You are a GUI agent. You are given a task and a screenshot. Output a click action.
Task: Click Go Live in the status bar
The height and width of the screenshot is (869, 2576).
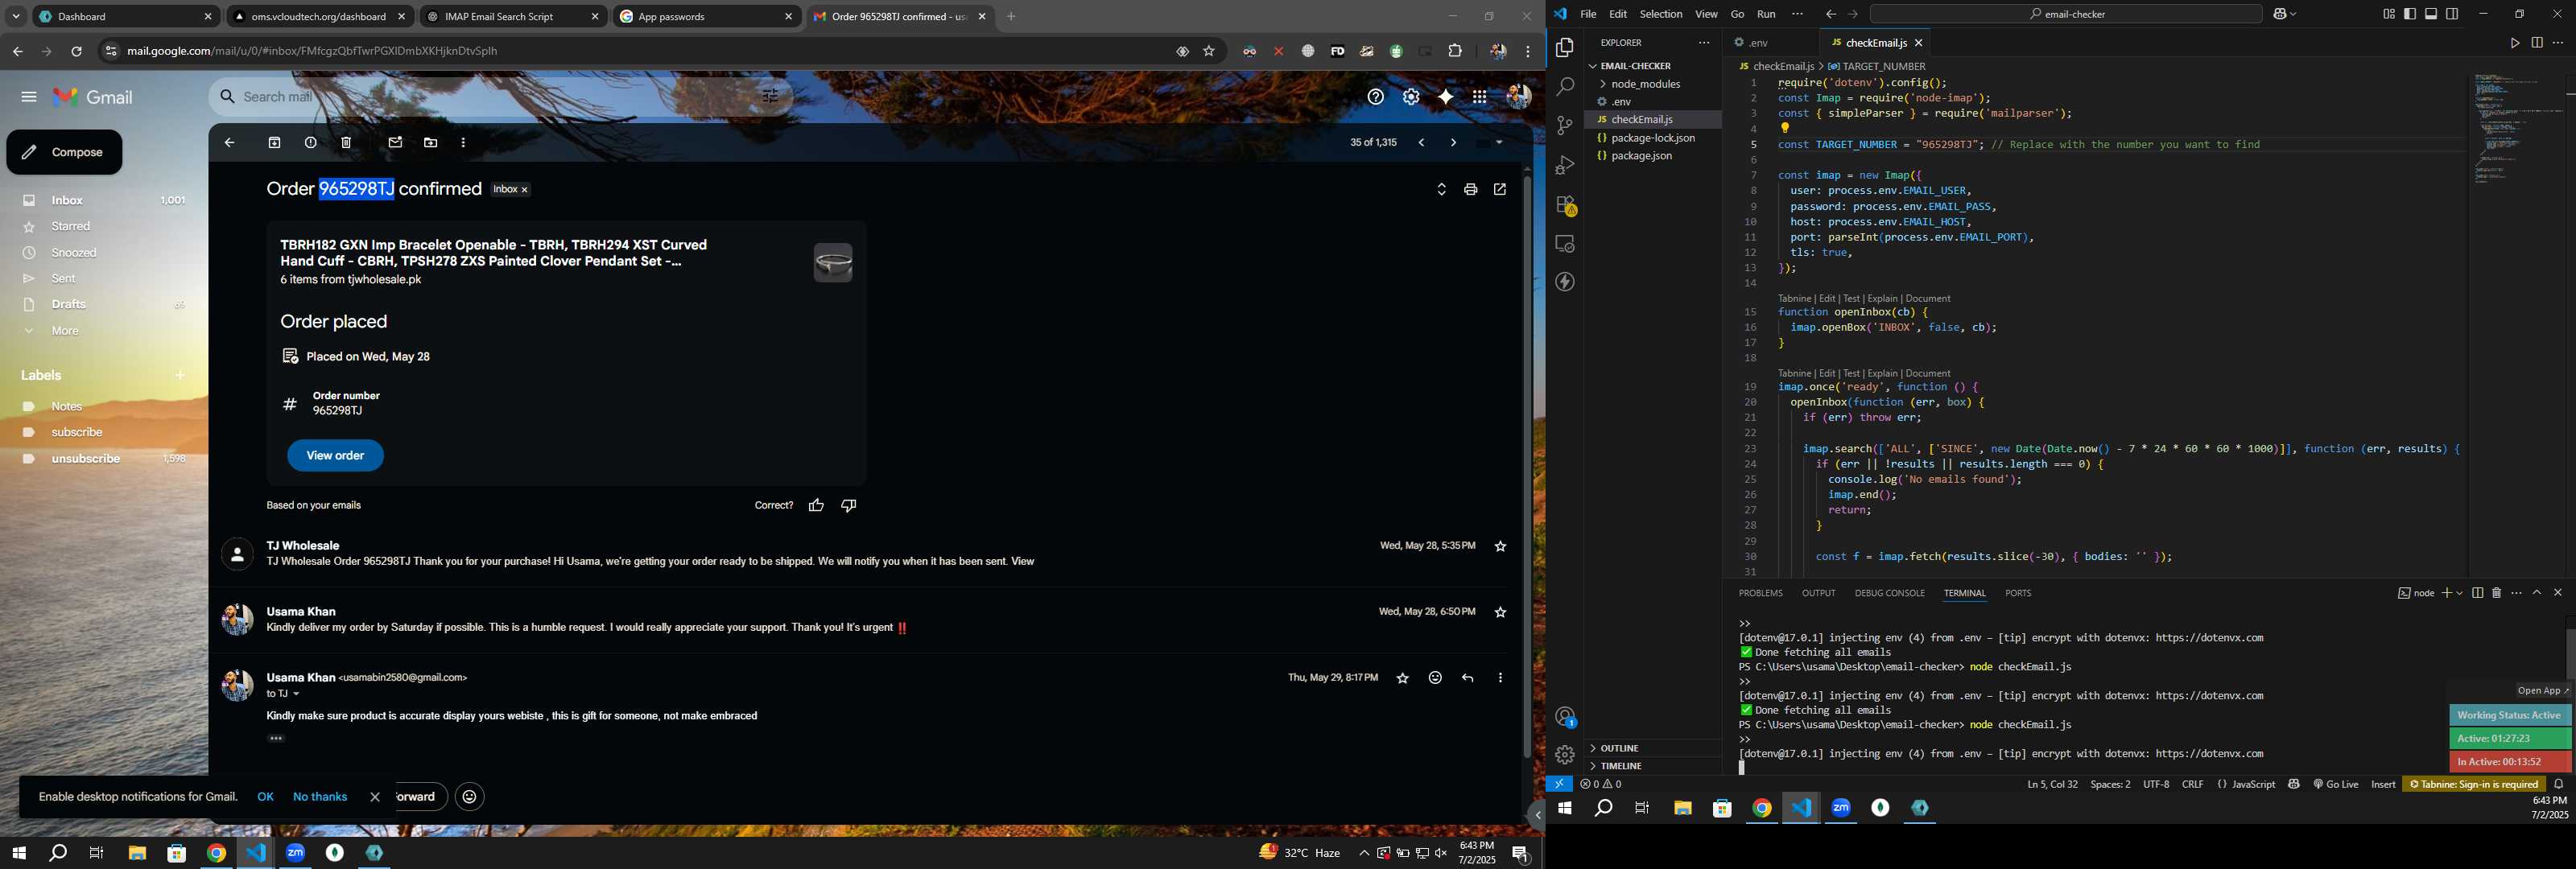[2336, 785]
